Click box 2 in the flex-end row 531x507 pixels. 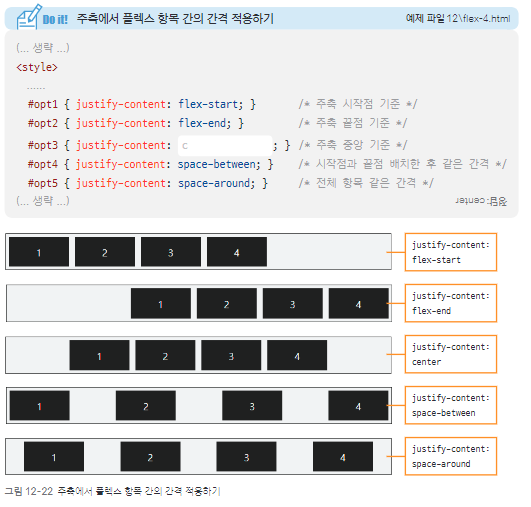[x=227, y=303]
